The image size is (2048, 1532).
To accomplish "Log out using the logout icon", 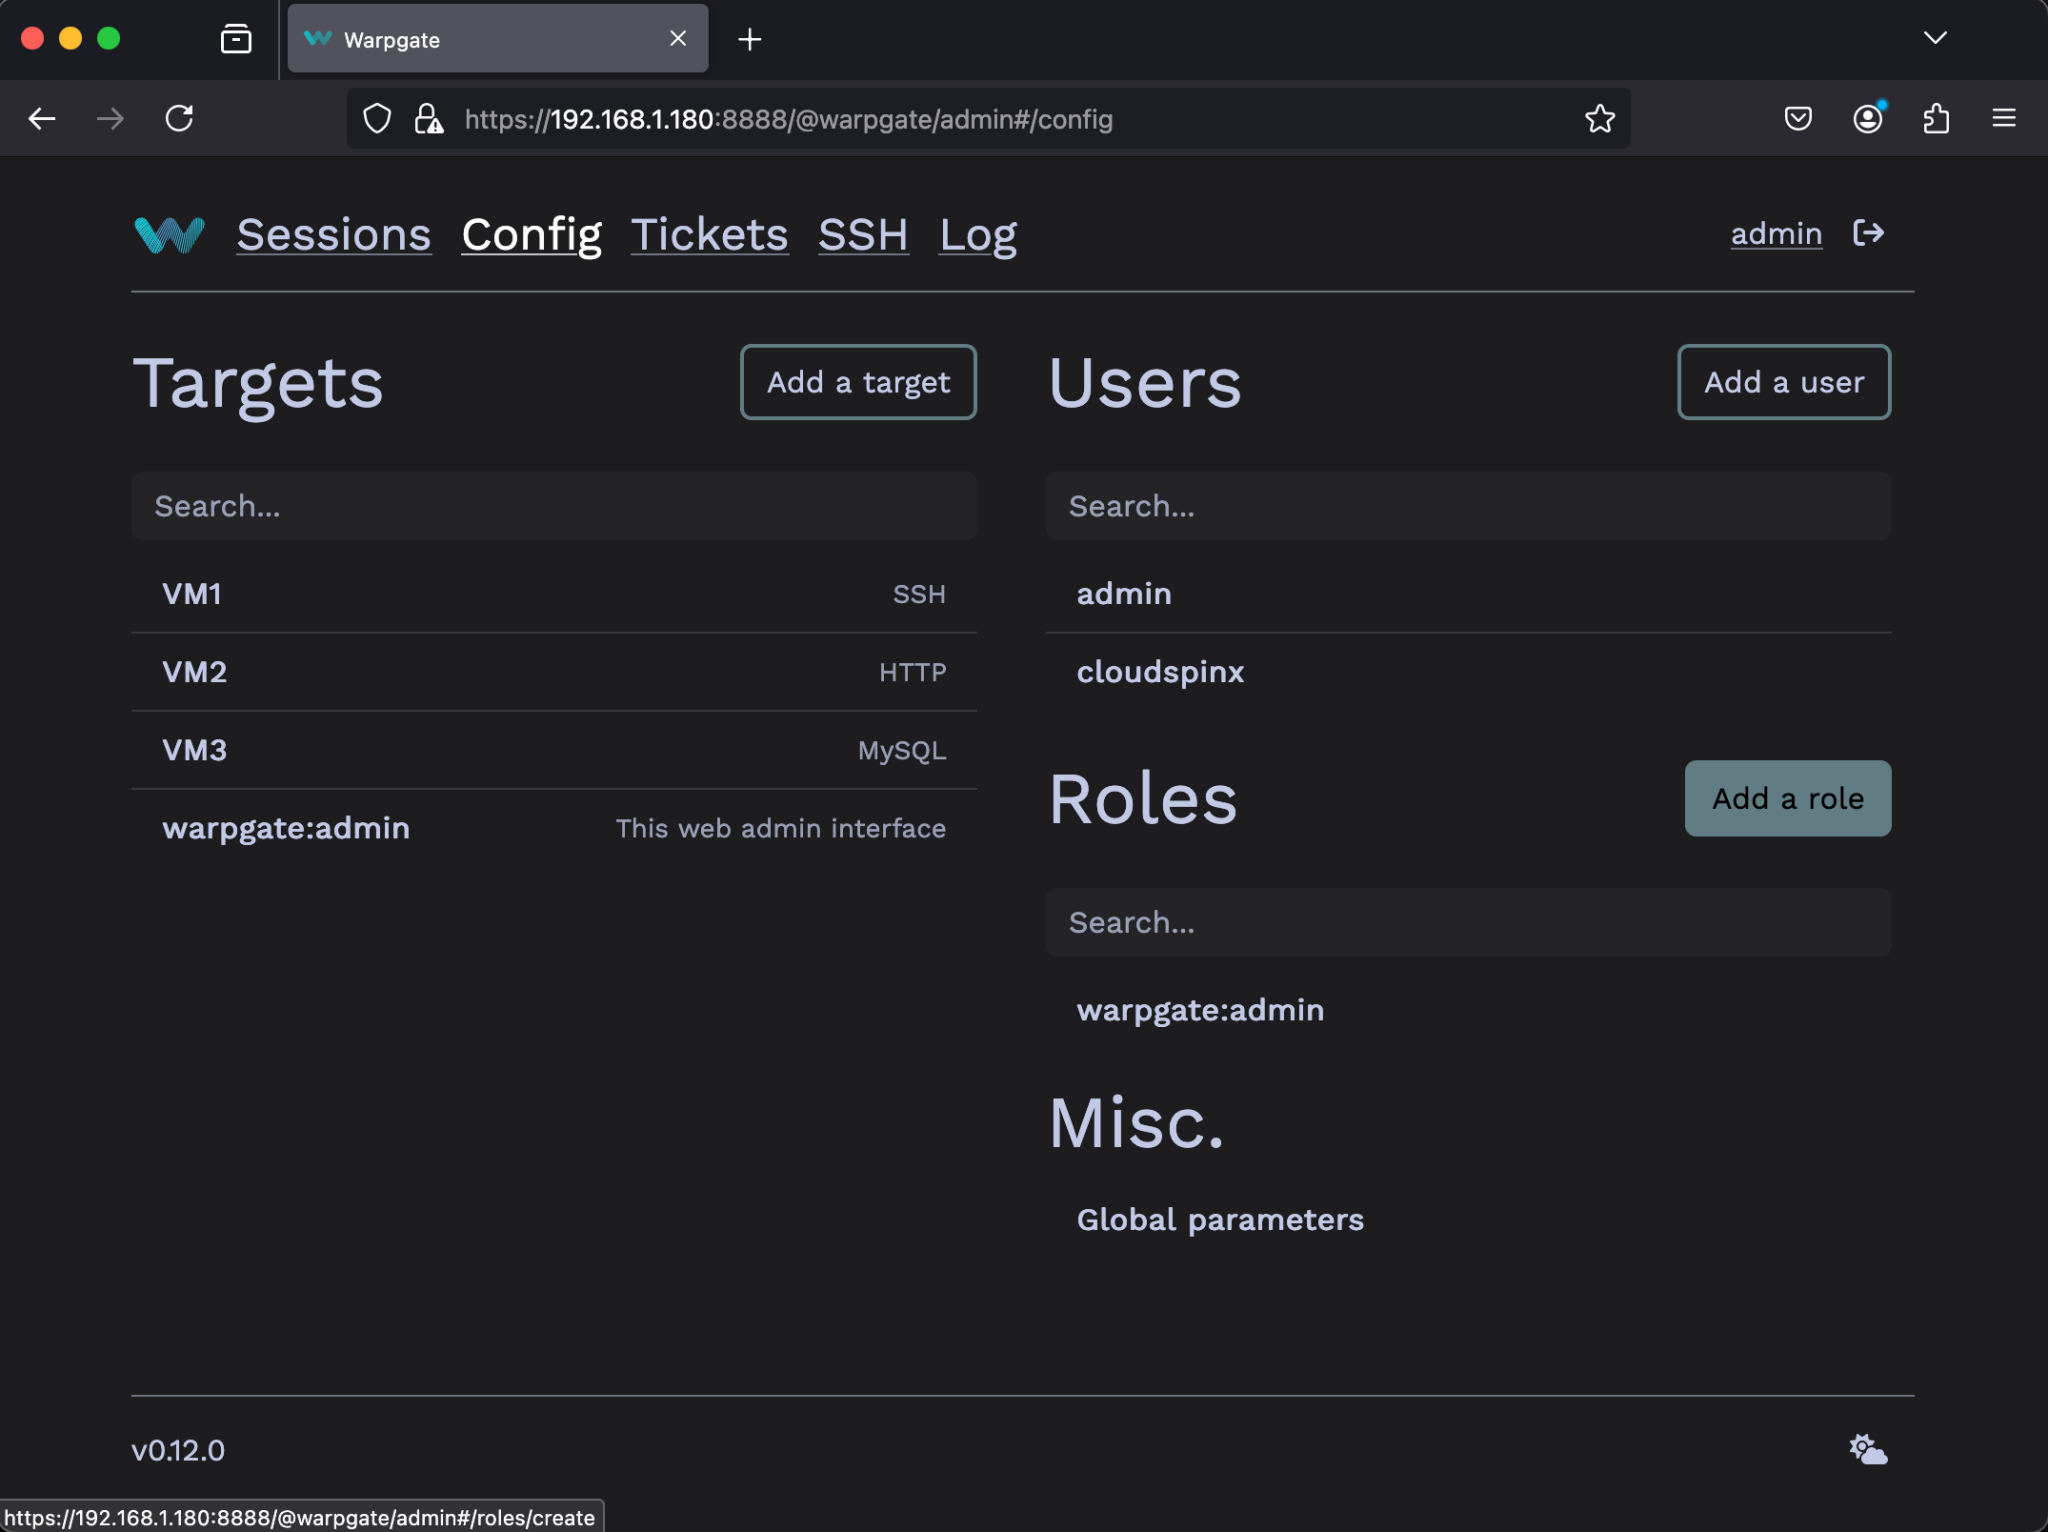I will [1868, 234].
